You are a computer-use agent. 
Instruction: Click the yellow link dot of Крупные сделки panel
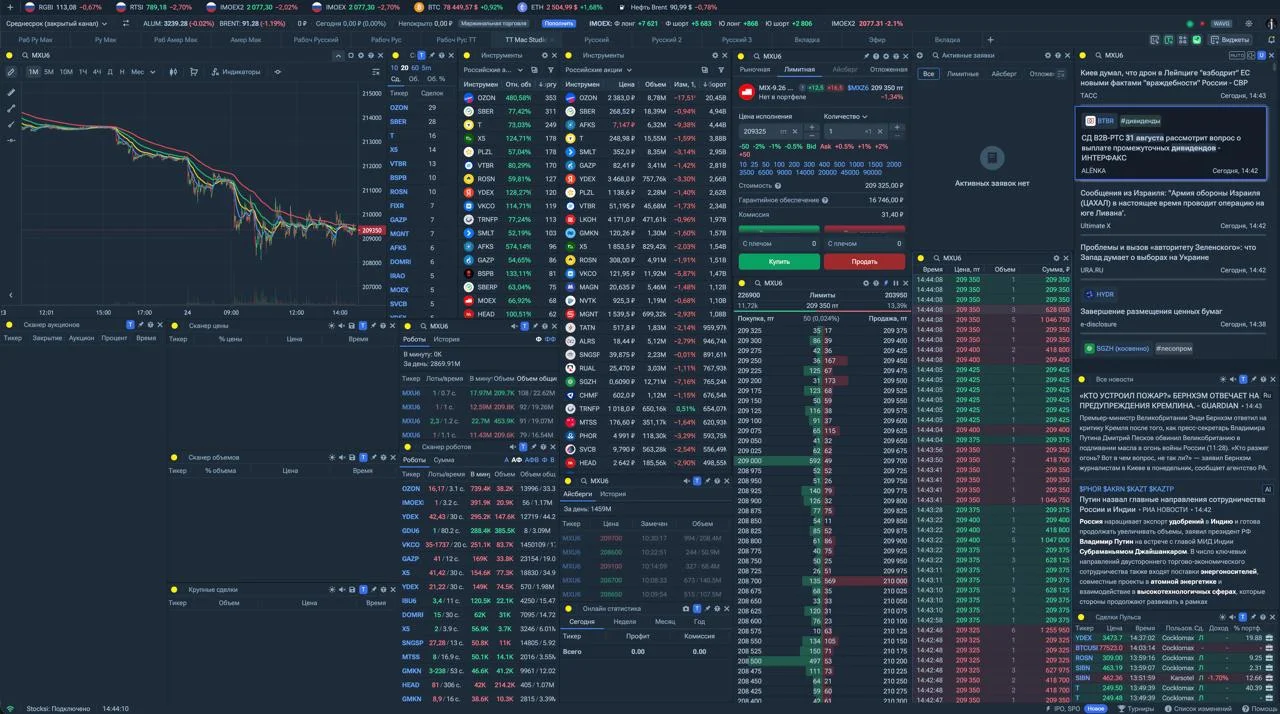point(174,590)
